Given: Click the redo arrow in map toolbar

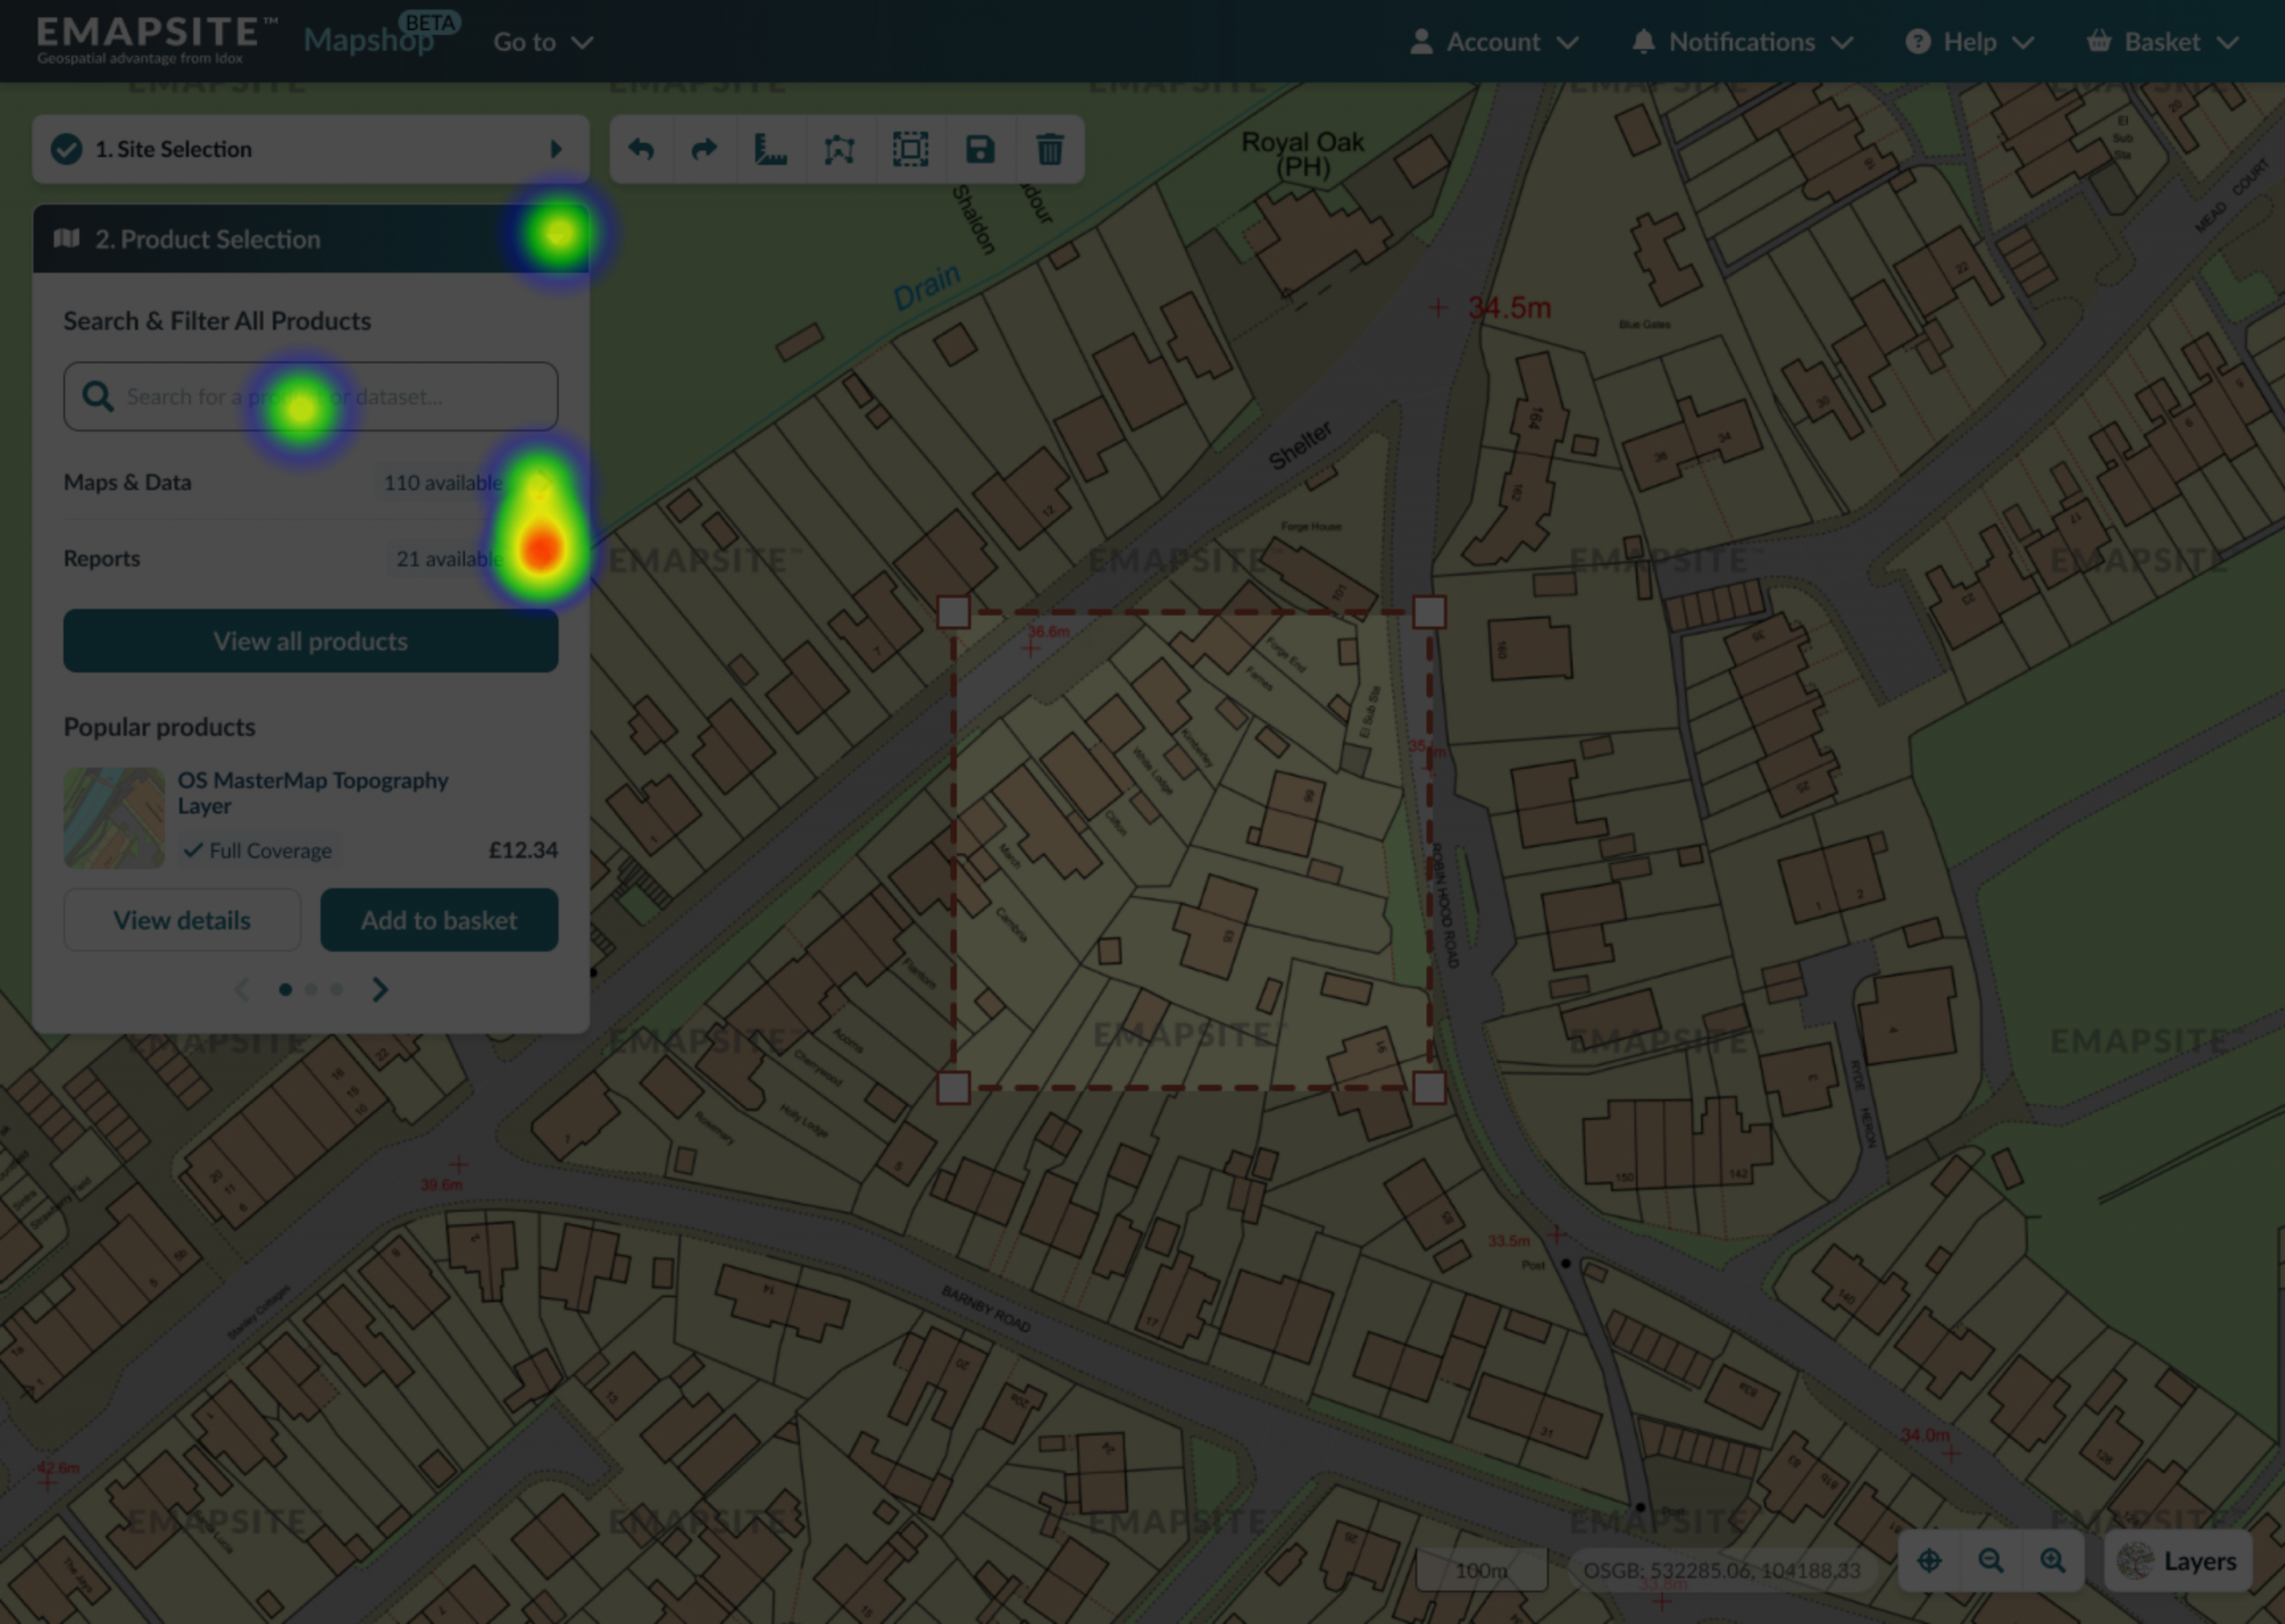Looking at the screenshot, I should [705, 150].
